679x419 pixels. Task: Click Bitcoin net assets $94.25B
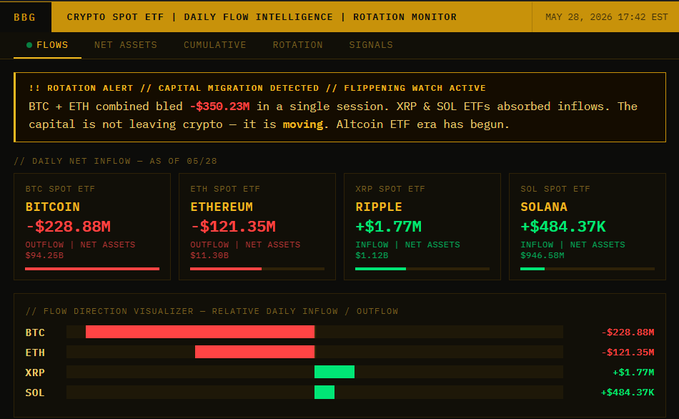(44, 255)
